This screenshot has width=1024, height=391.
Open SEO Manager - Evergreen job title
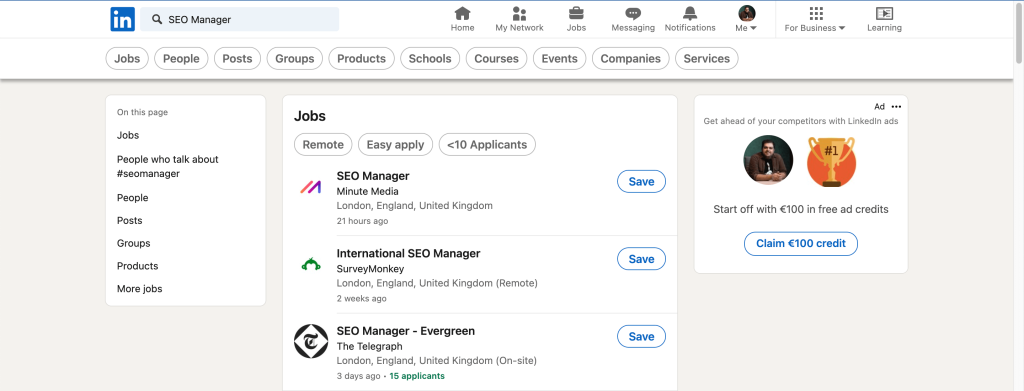coord(406,331)
